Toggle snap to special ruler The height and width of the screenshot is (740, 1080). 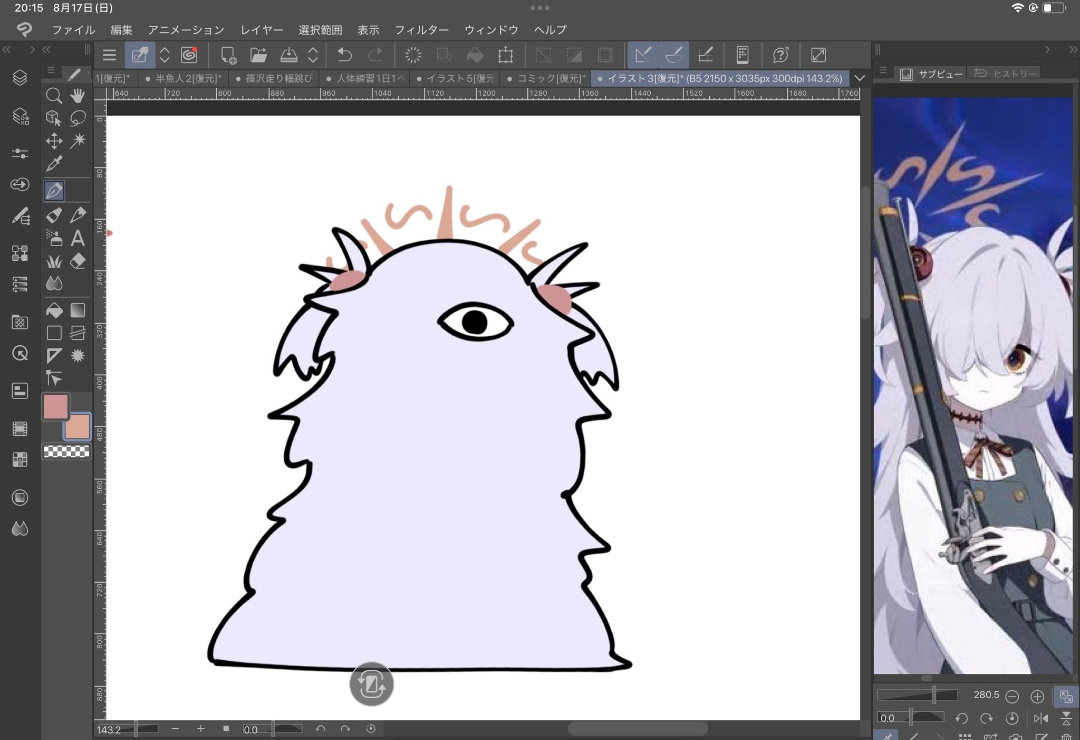coord(674,55)
